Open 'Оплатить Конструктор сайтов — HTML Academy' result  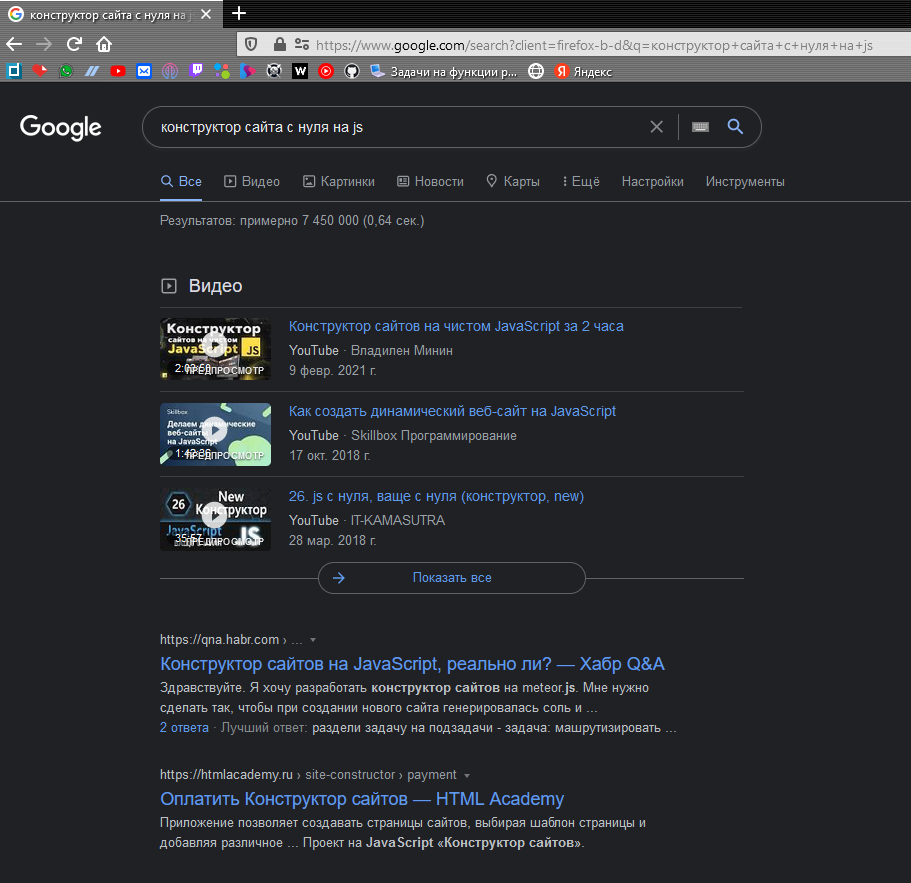[x=362, y=798]
